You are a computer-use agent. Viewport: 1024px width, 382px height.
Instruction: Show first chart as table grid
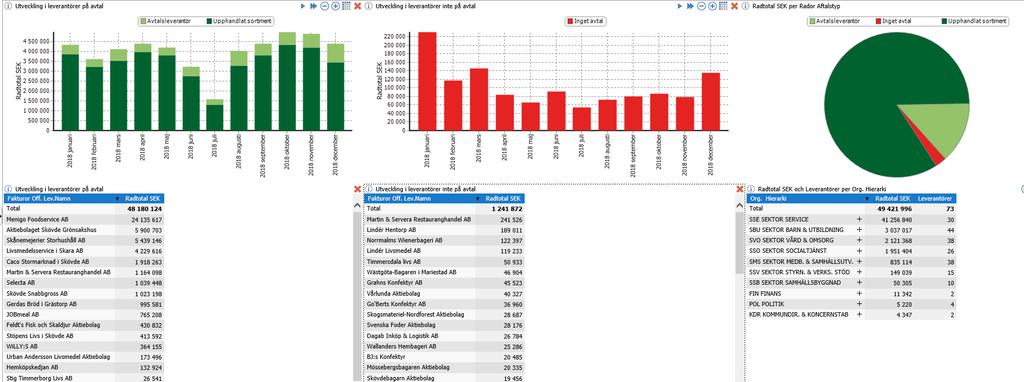click(x=346, y=6)
